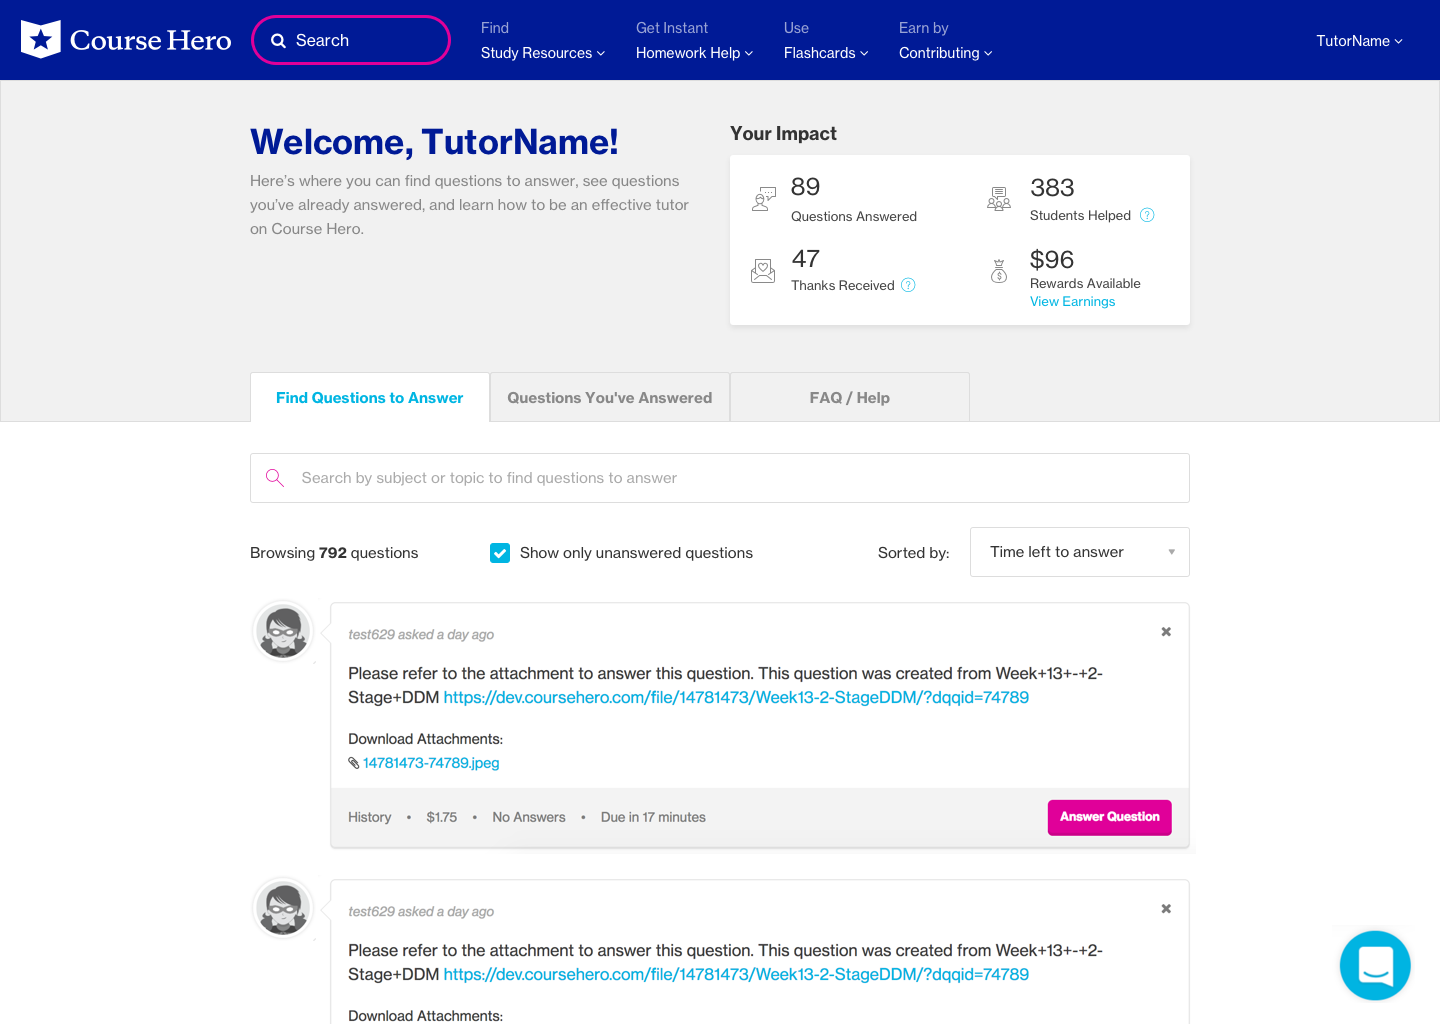Click the View Earnings link
The height and width of the screenshot is (1024, 1440).
click(1072, 302)
